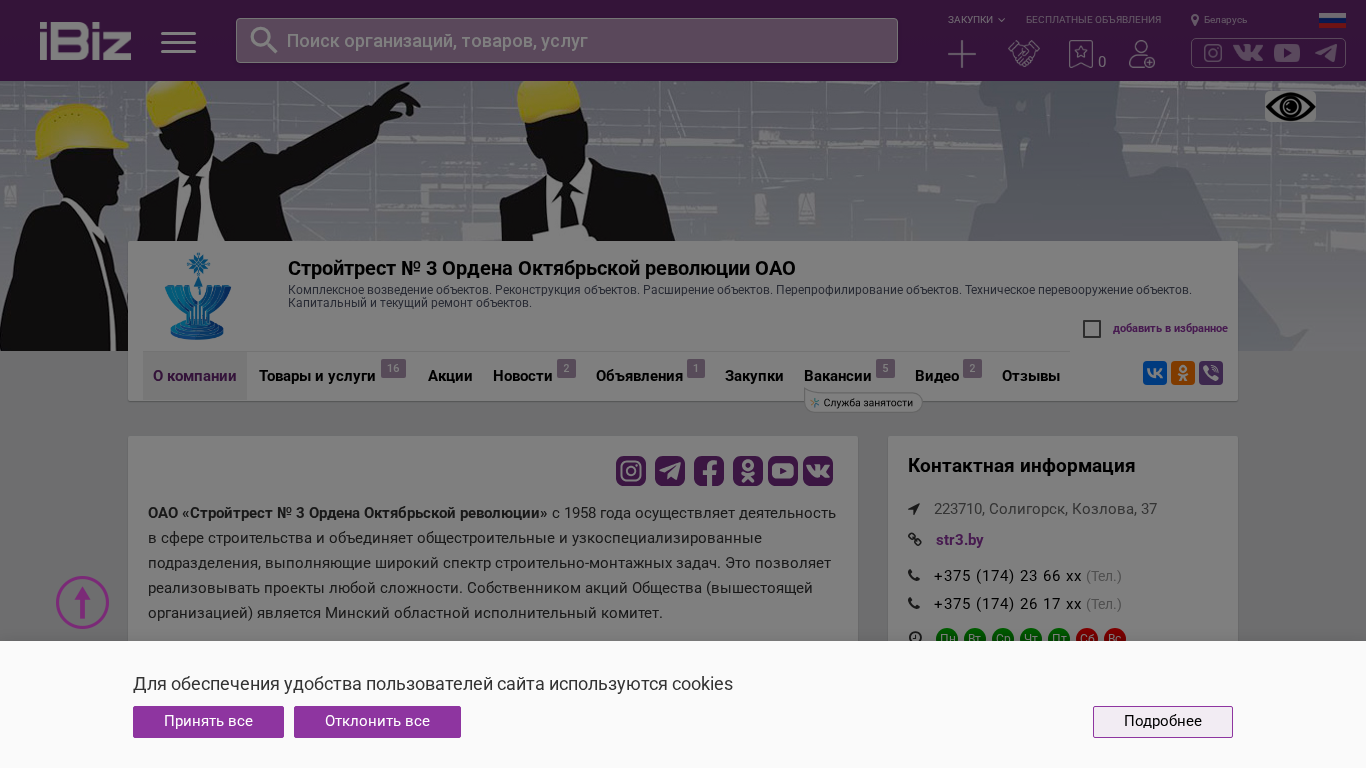Accept all cookies with Принять все
This screenshot has width=1366, height=768.
208,722
